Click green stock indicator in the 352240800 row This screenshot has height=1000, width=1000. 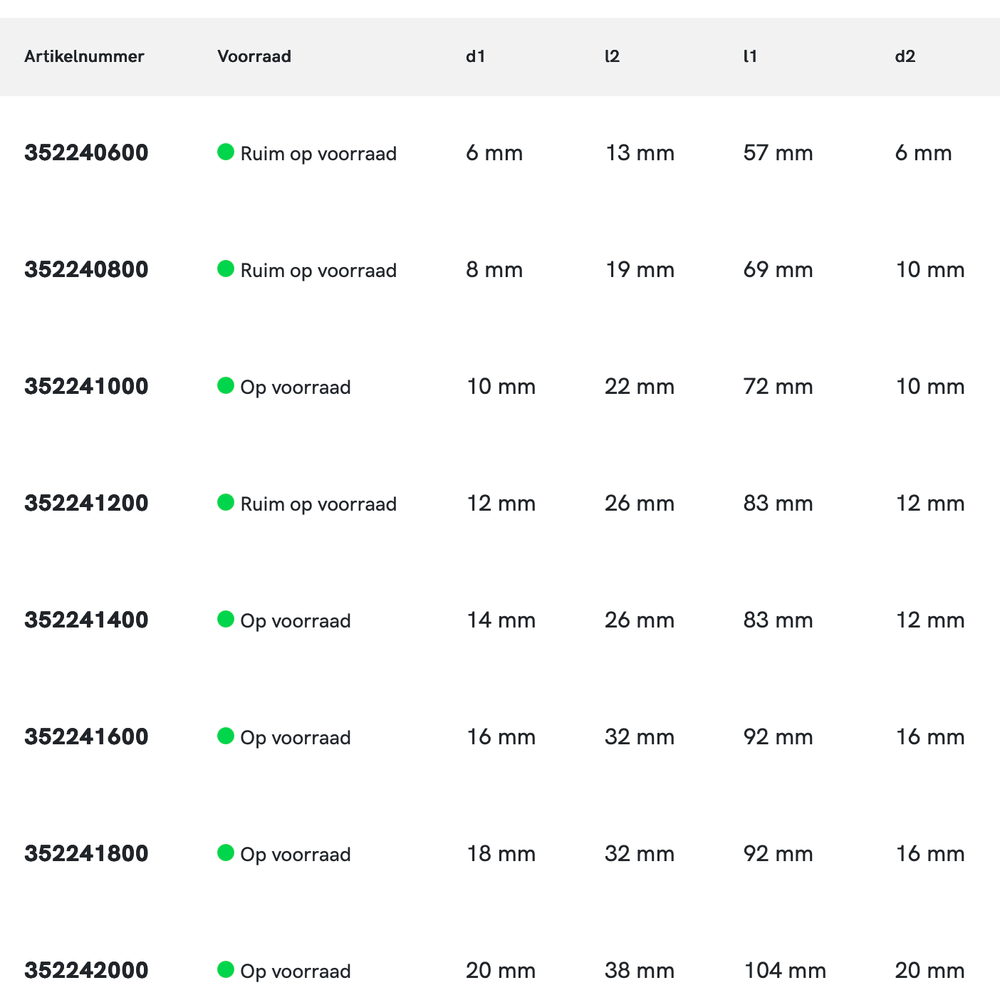click(226, 269)
